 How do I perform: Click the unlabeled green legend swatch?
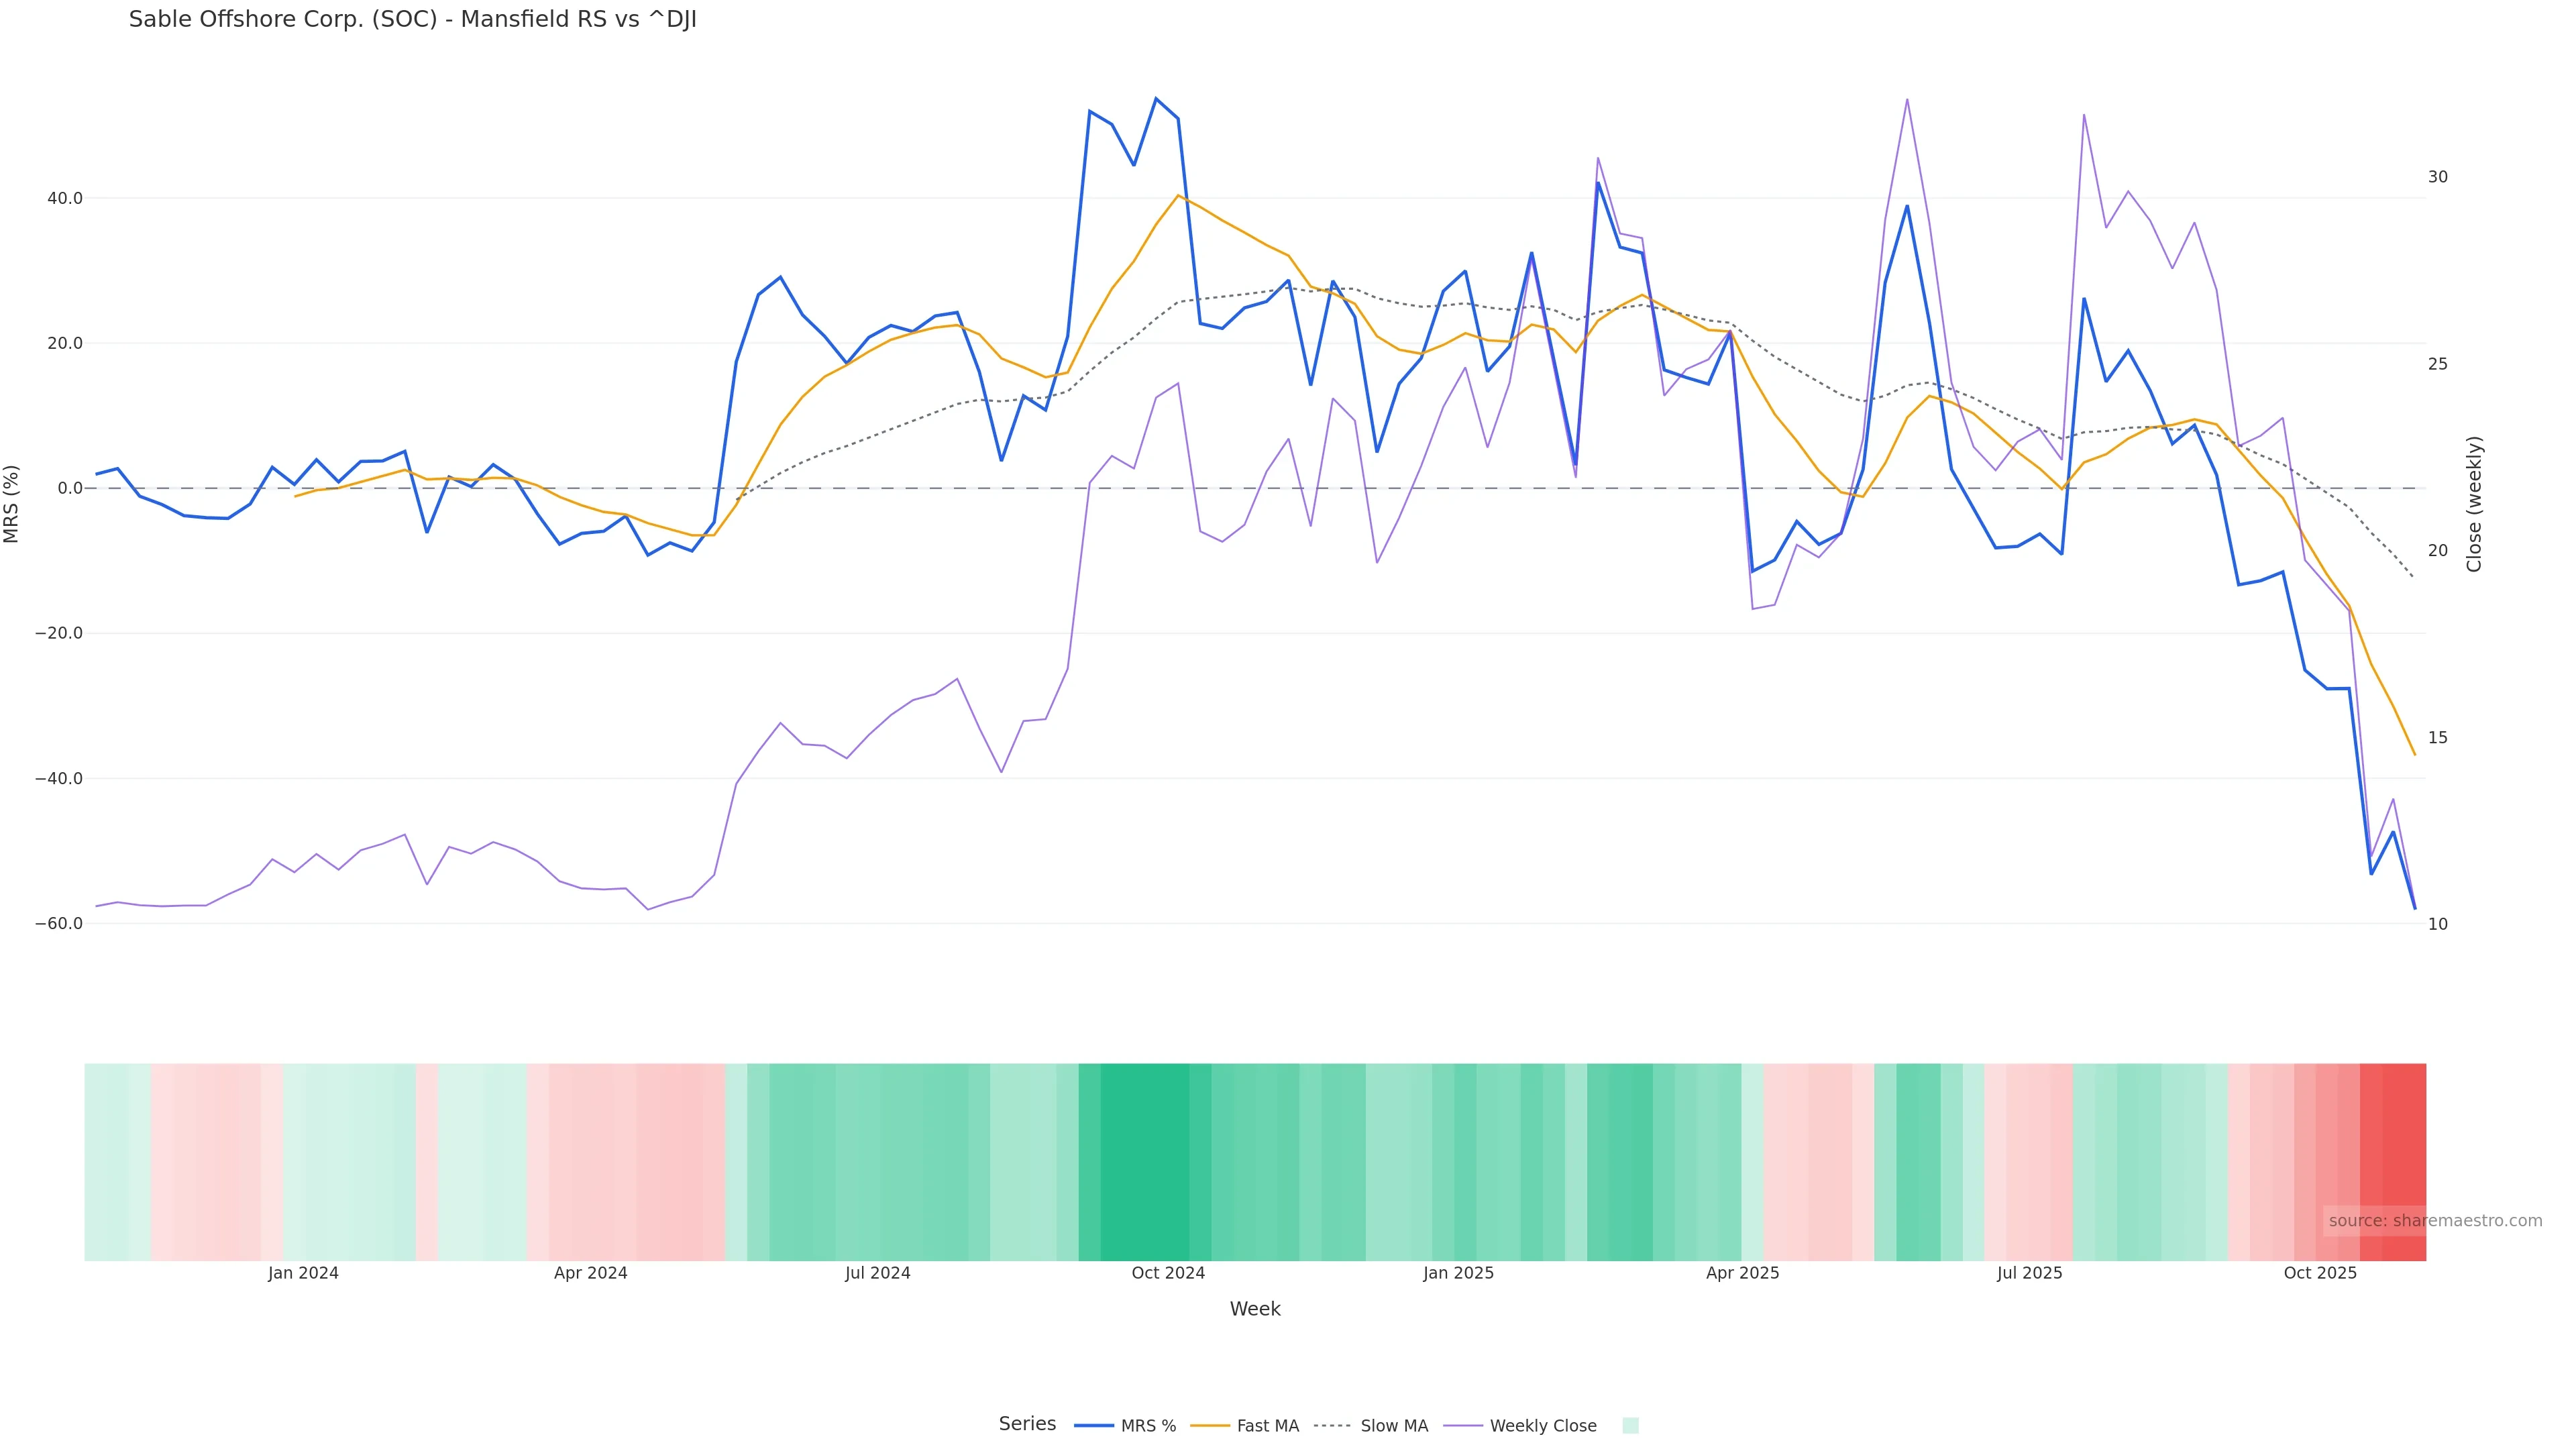(x=1630, y=1426)
